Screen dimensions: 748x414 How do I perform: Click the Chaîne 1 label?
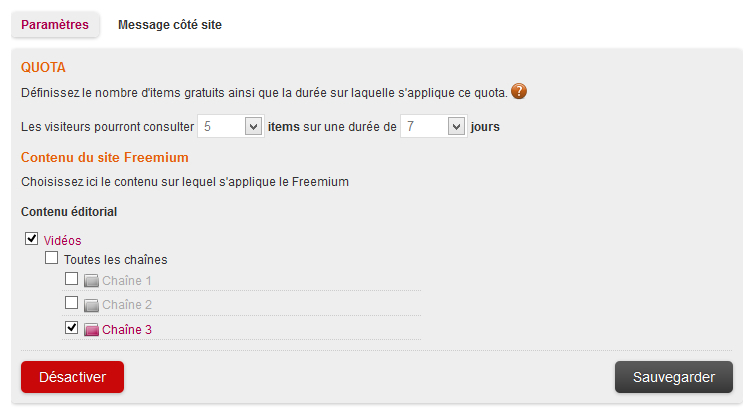127,281
